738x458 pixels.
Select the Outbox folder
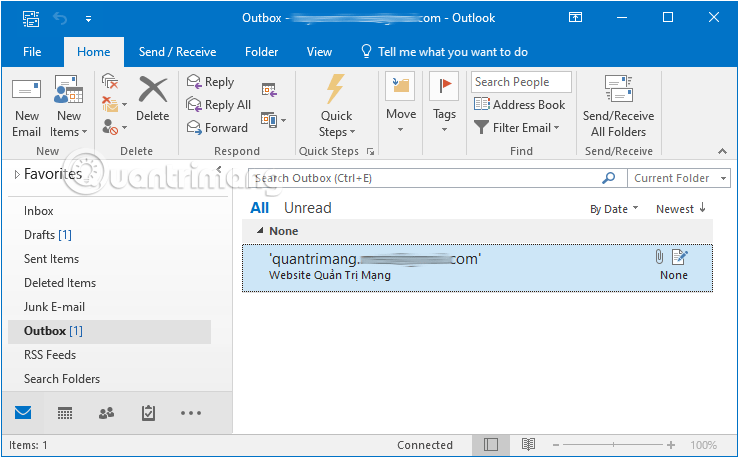click(x=109, y=331)
